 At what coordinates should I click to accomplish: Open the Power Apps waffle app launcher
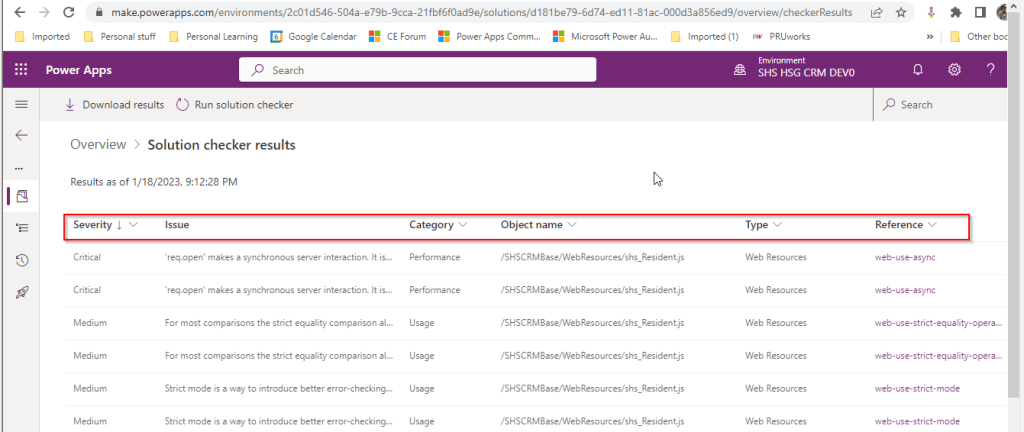click(21, 70)
